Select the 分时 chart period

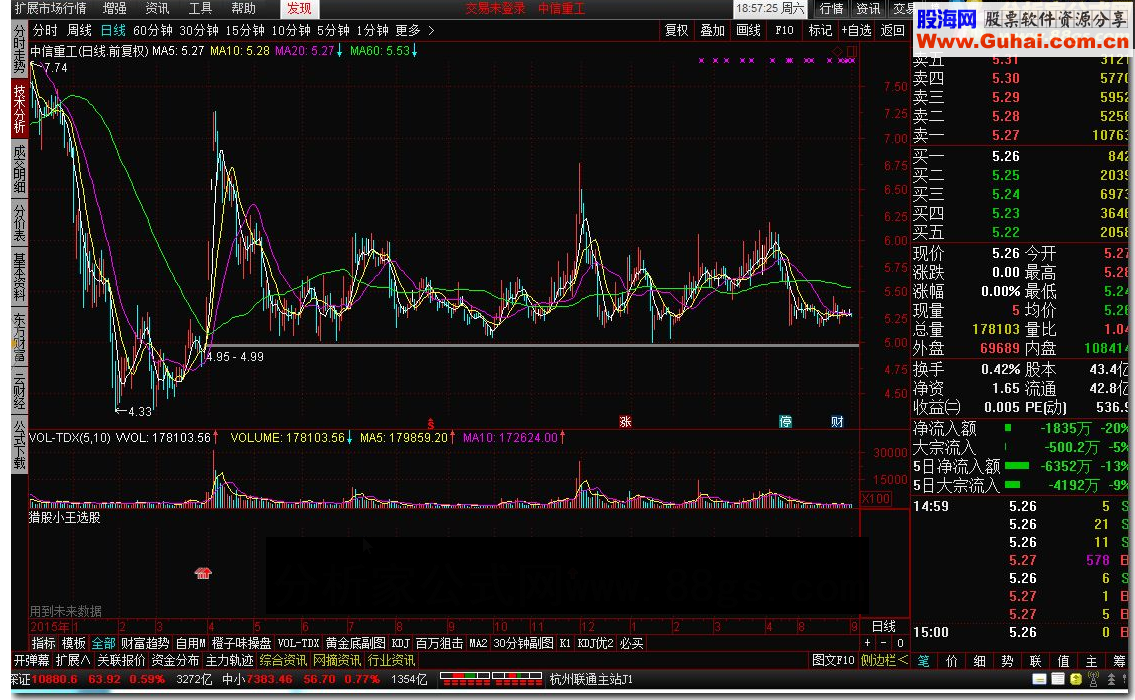45,30
